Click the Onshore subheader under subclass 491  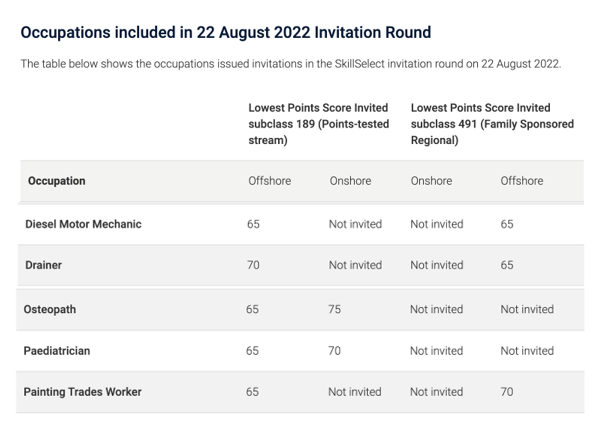(431, 181)
